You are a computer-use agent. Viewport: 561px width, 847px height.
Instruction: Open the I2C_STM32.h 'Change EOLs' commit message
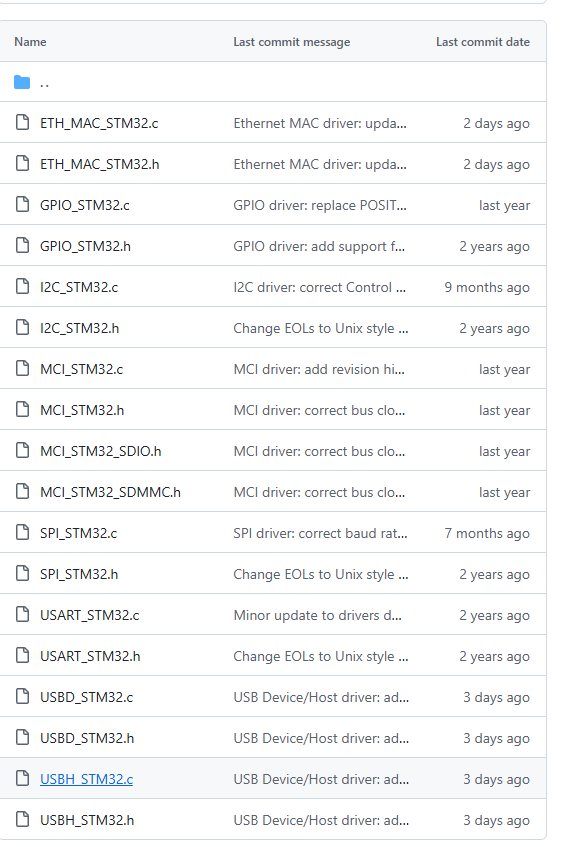pos(321,328)
